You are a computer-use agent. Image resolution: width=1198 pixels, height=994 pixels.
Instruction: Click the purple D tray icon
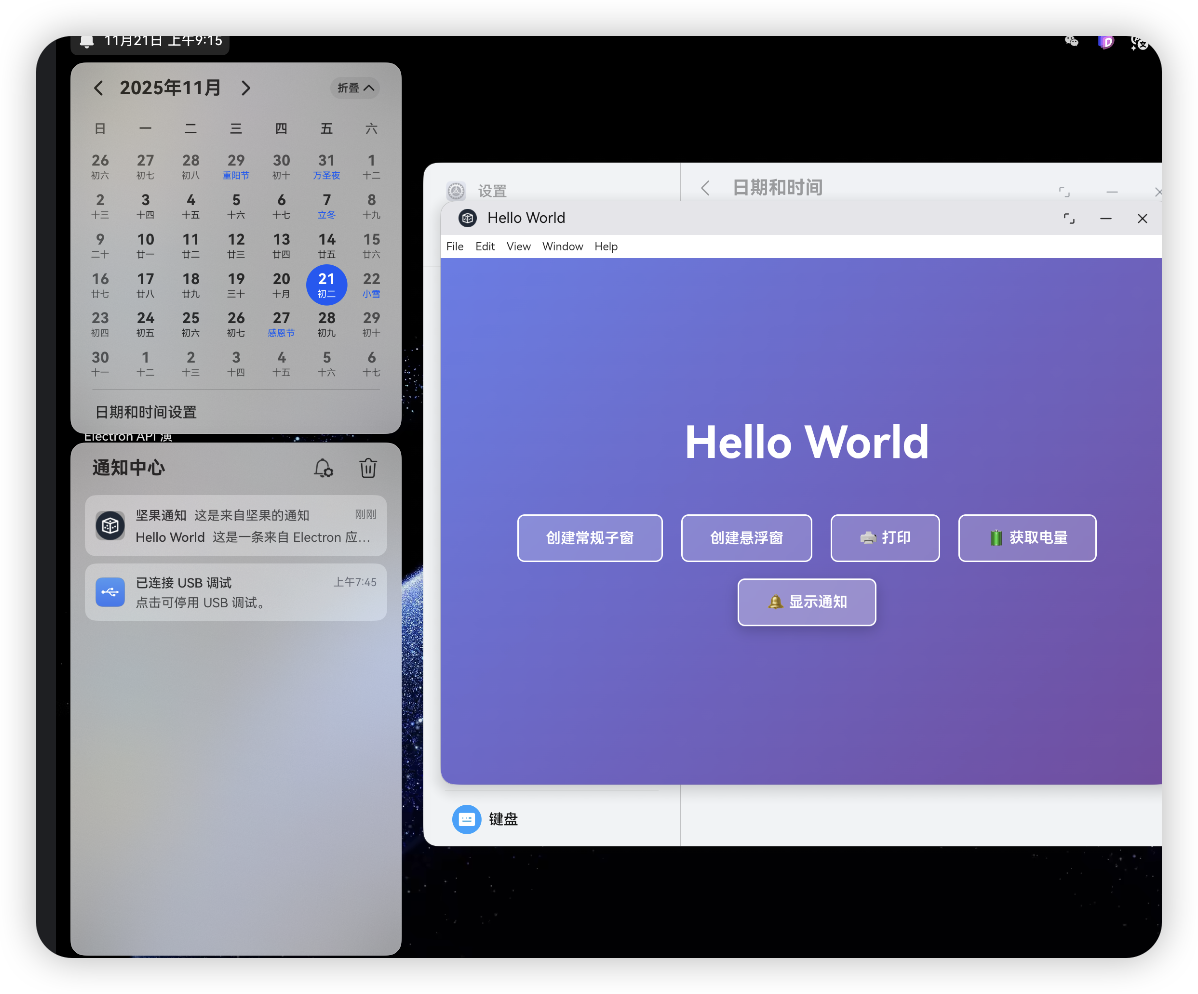click(1105, 42)
